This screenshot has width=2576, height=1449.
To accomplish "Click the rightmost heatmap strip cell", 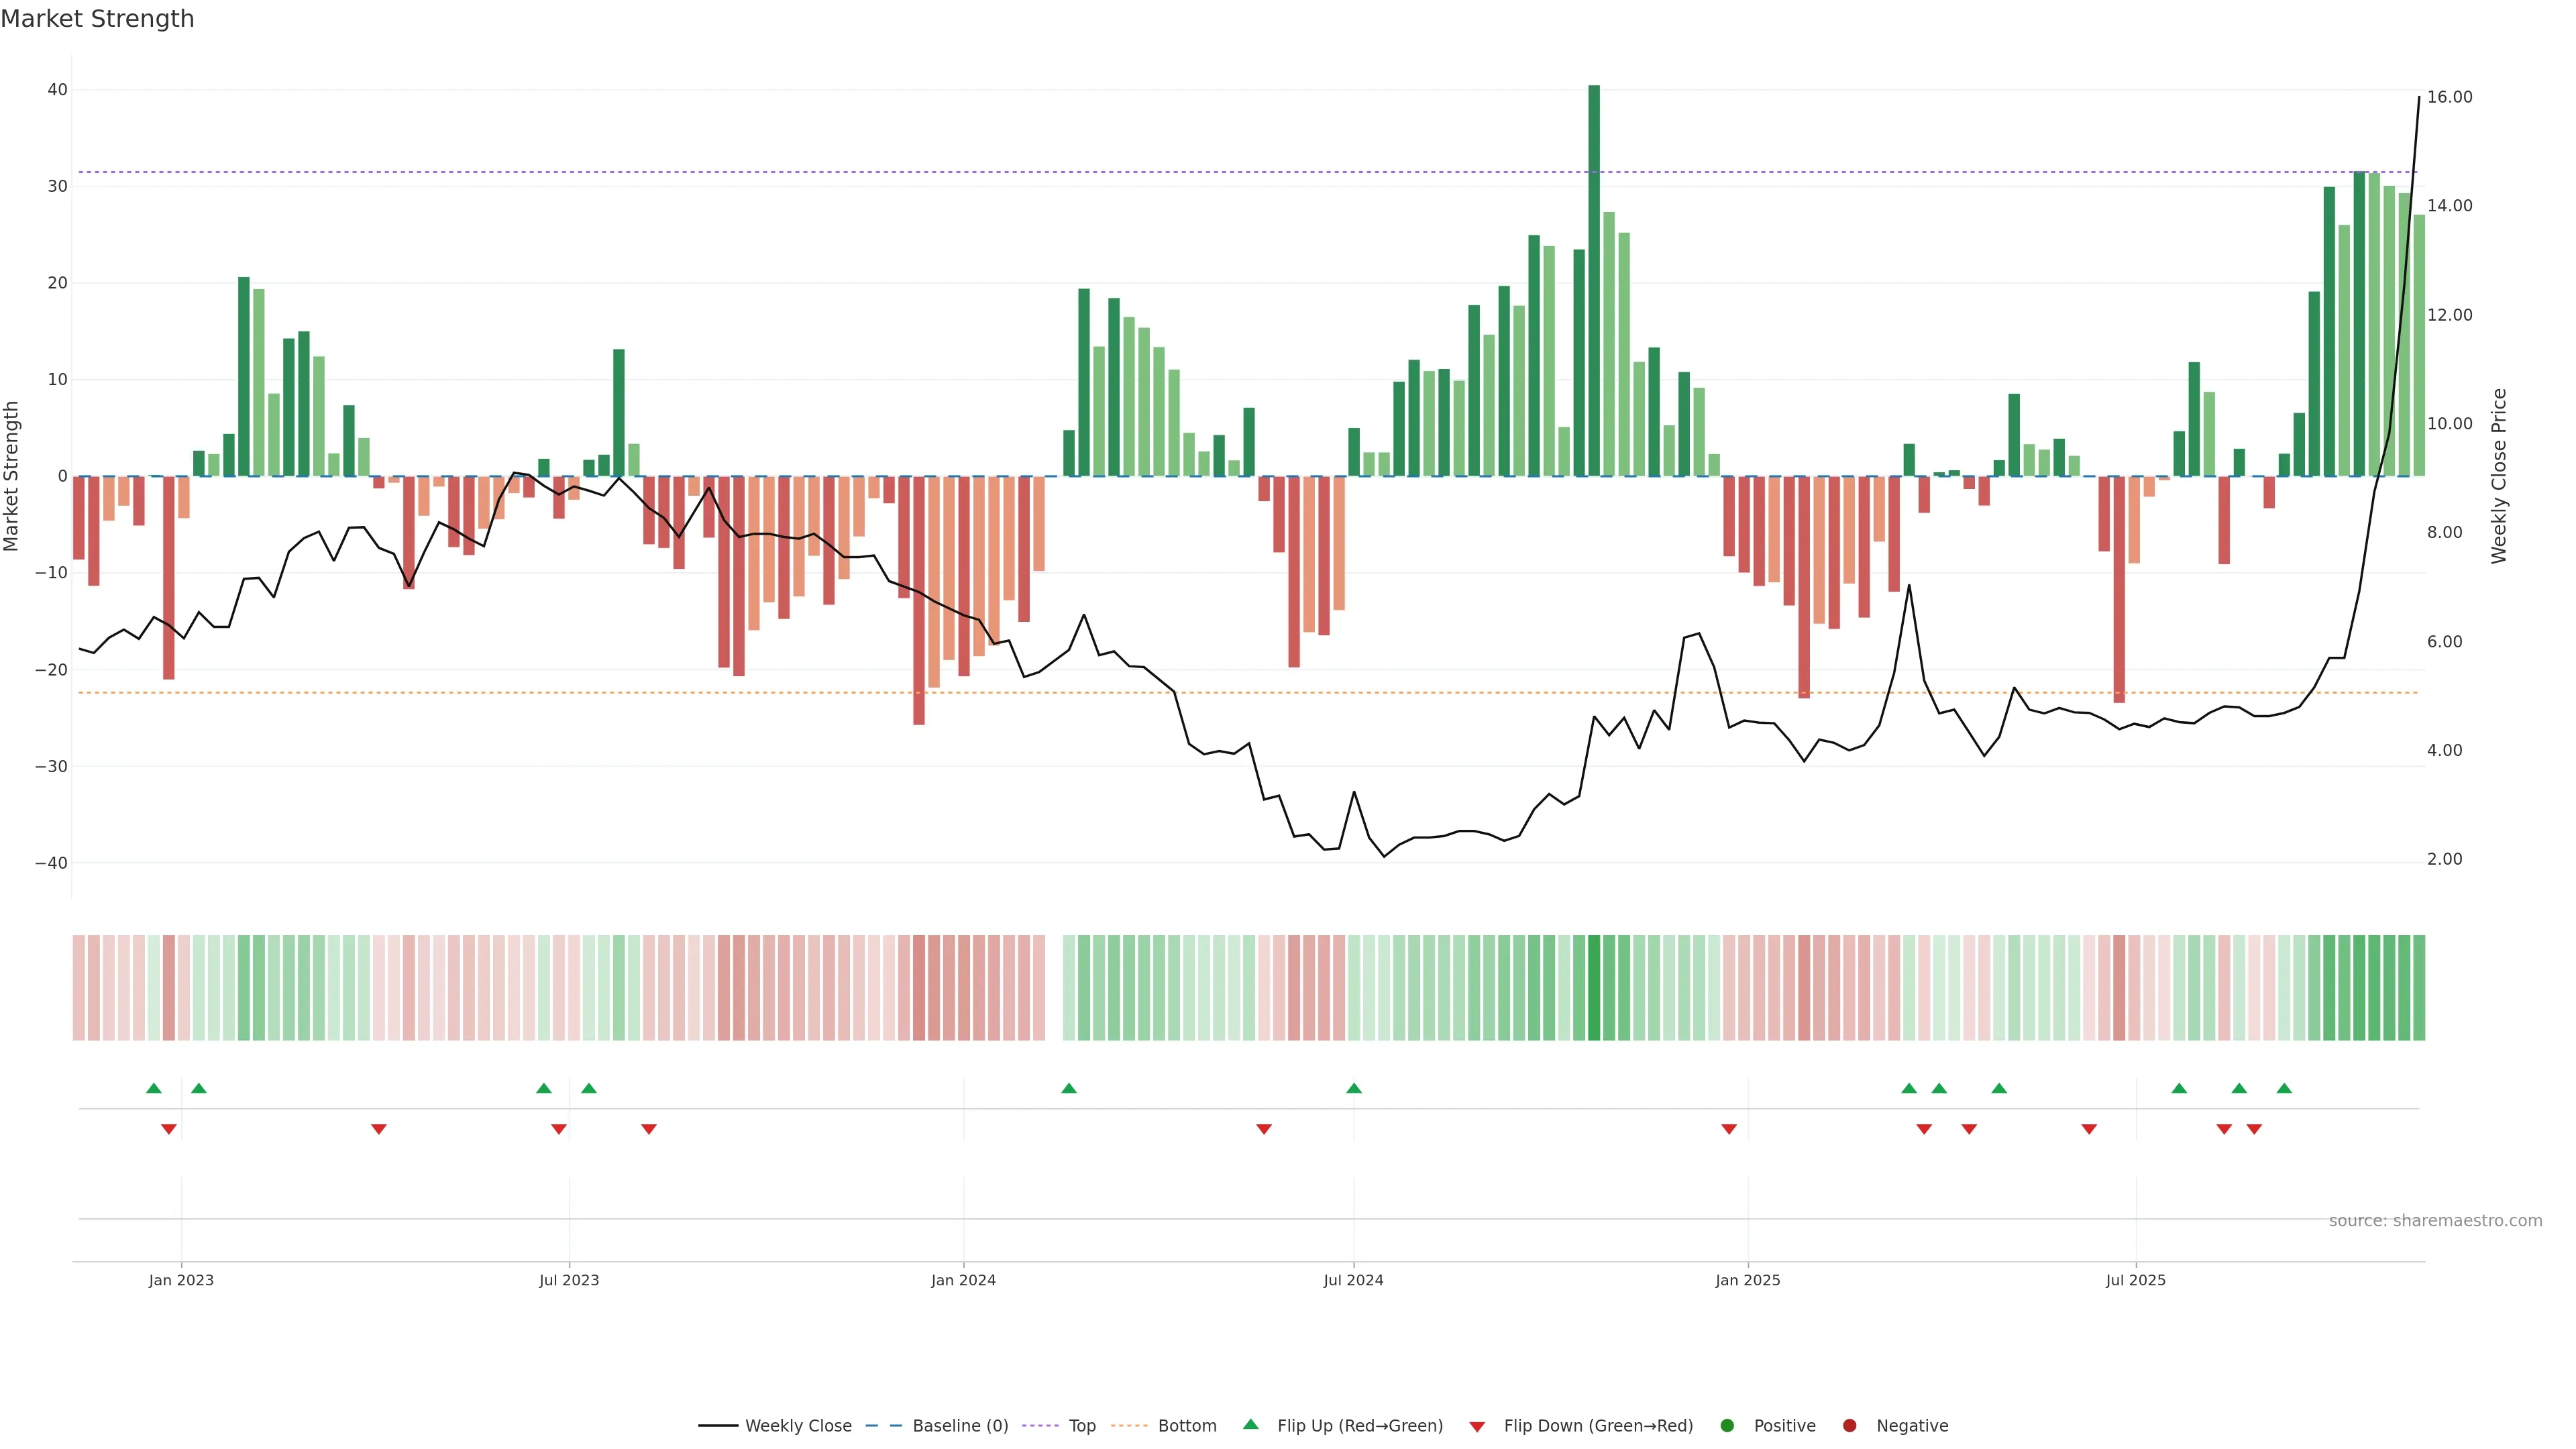I will click(x=2419, y=988).
